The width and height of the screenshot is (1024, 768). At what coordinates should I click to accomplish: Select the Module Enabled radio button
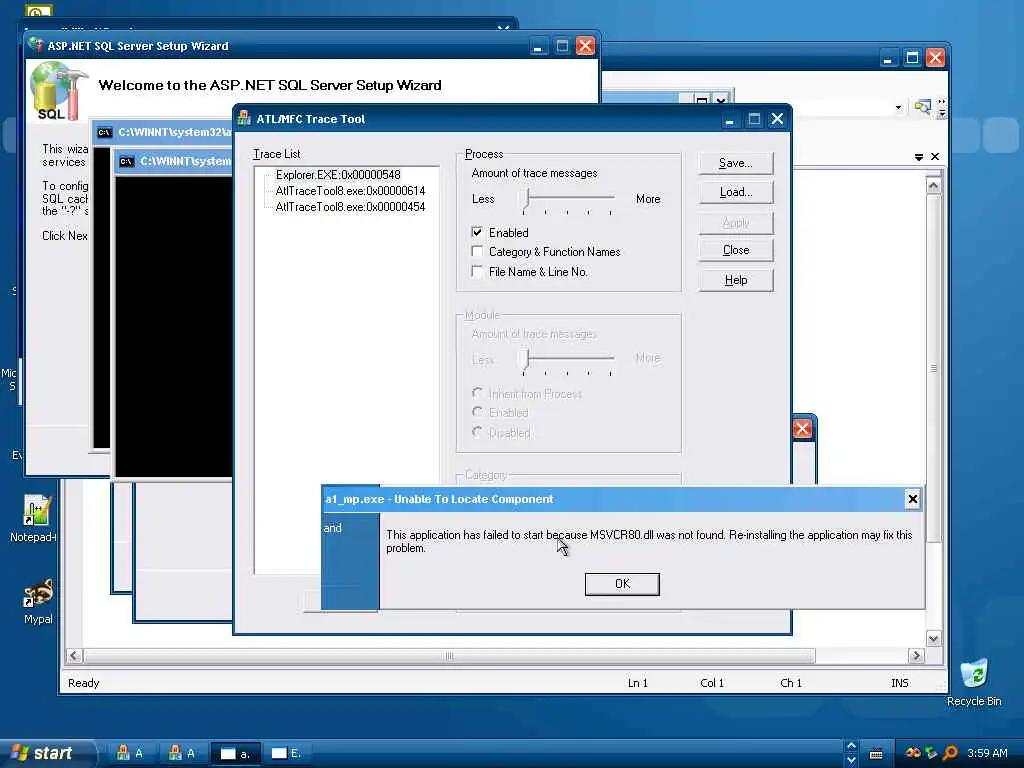pyautogui.click(x=477, y=412)
